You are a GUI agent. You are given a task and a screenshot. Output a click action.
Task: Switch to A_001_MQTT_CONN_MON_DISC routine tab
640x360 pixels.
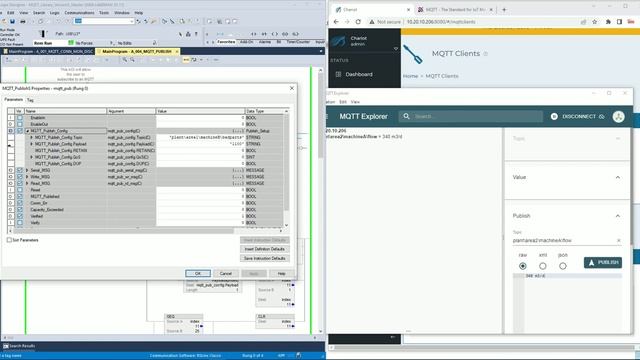pos(48,51)
